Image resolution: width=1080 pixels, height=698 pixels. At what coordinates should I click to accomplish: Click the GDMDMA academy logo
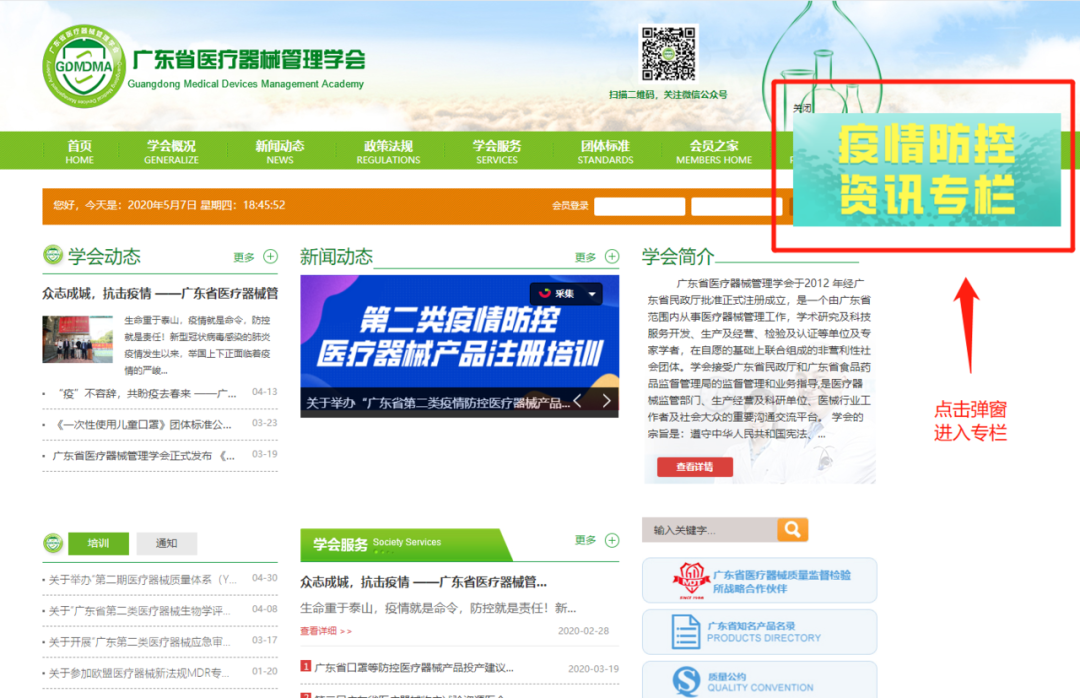click(x=84, y=66)
